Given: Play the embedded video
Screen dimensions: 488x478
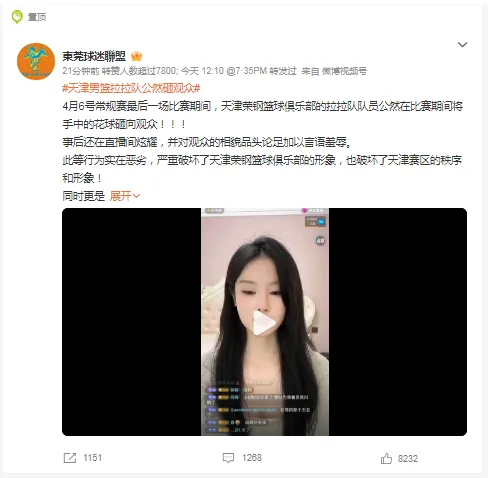Looking at the screenshot, I should [x=264, y=323].
